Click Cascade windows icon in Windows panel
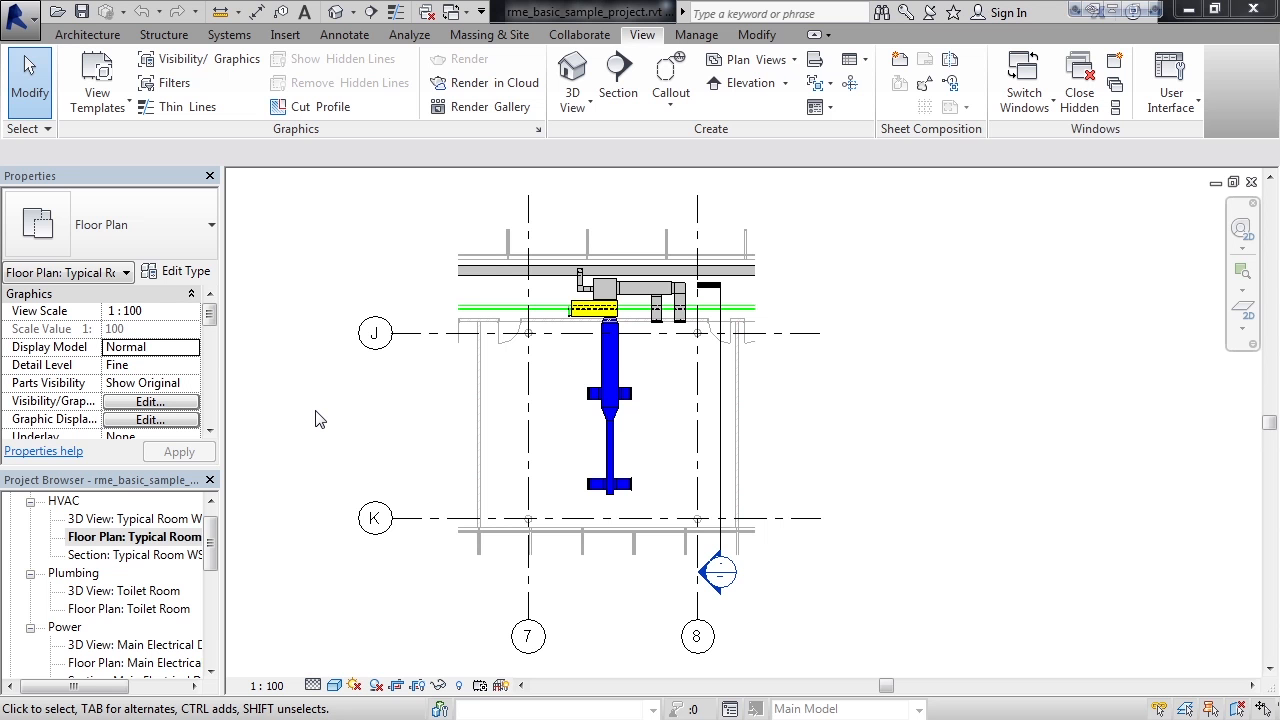Viewport: 1280px width, 720px height. 1115,83
